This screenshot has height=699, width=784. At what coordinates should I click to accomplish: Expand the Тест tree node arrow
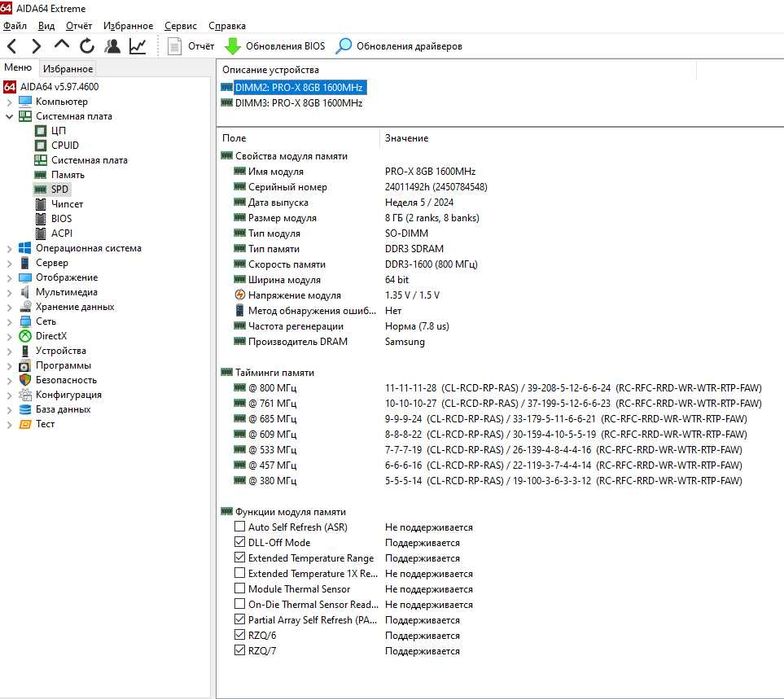coord(10,424)
